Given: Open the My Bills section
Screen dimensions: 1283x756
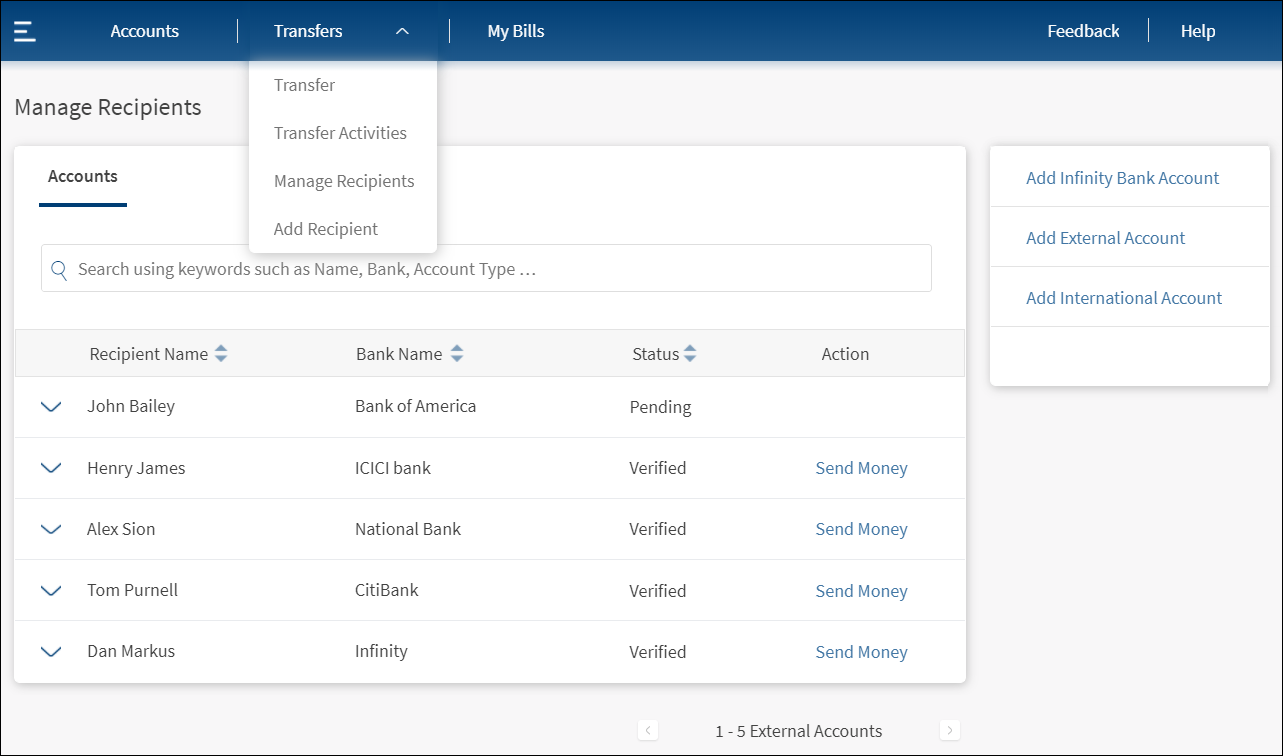Looking at the screenshot, I should point(515,31).
